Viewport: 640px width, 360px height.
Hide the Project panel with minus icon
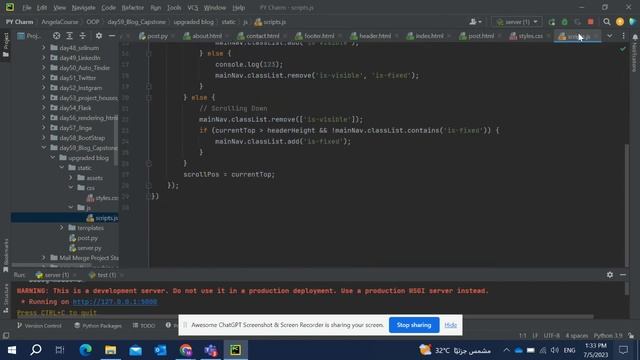pyautogui.click(x=112, y=36)
